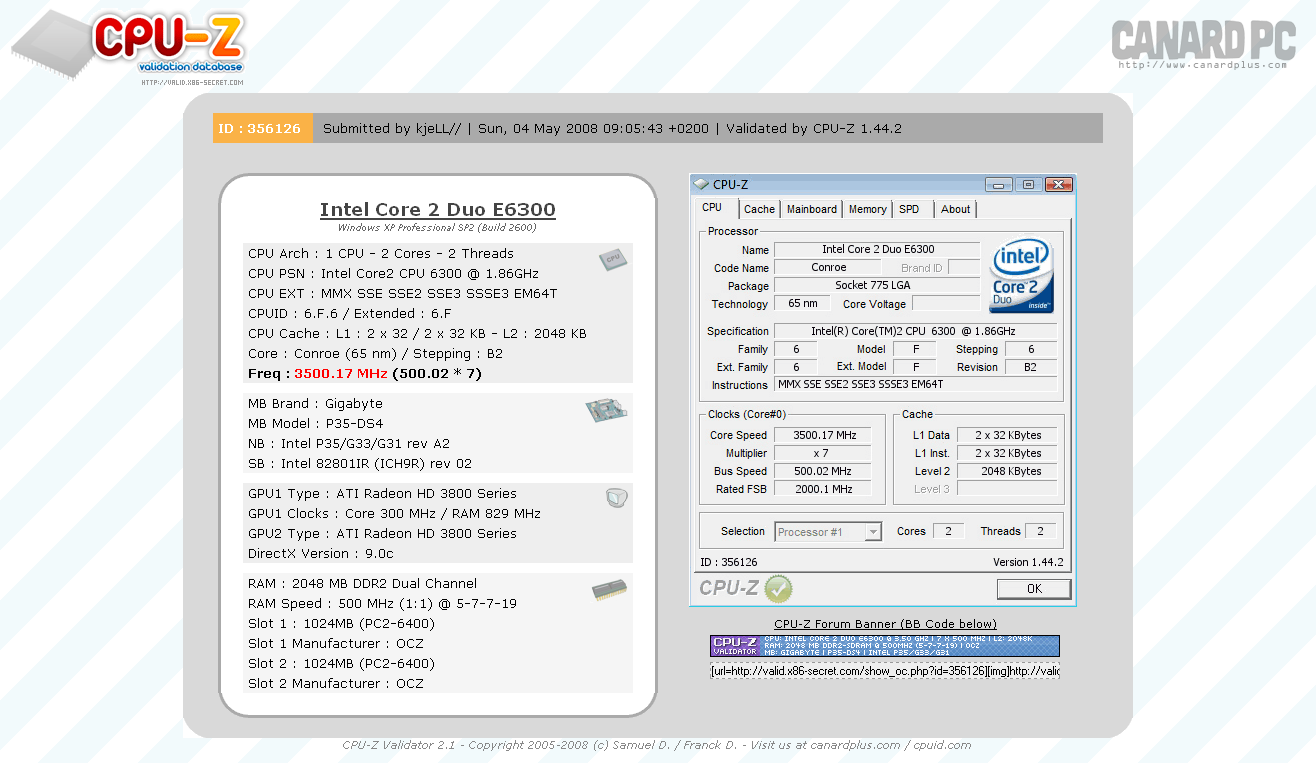Switch to the Cache tab

tap(759, 209)
